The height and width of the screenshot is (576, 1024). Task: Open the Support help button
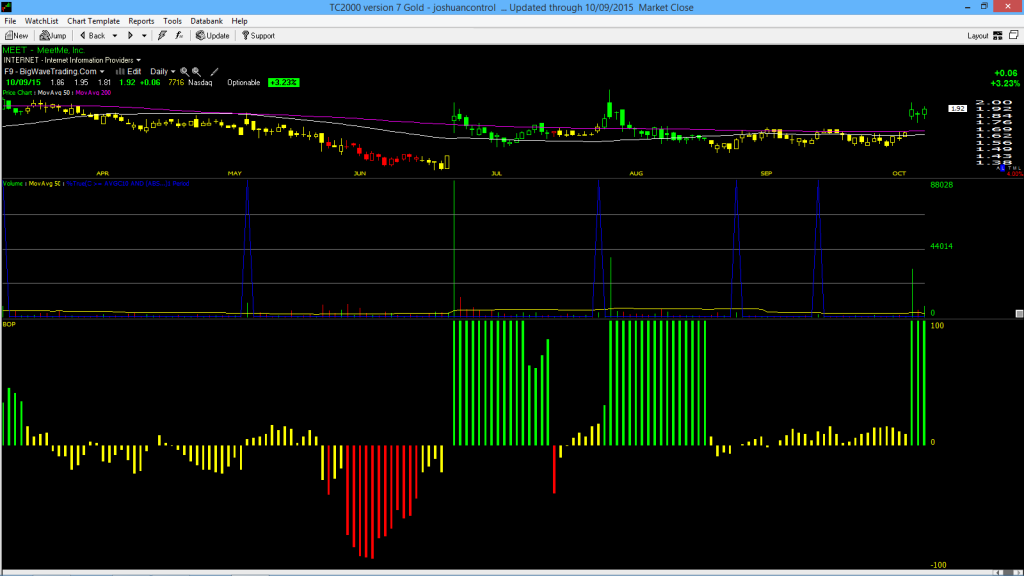click(x=259, y=36)
